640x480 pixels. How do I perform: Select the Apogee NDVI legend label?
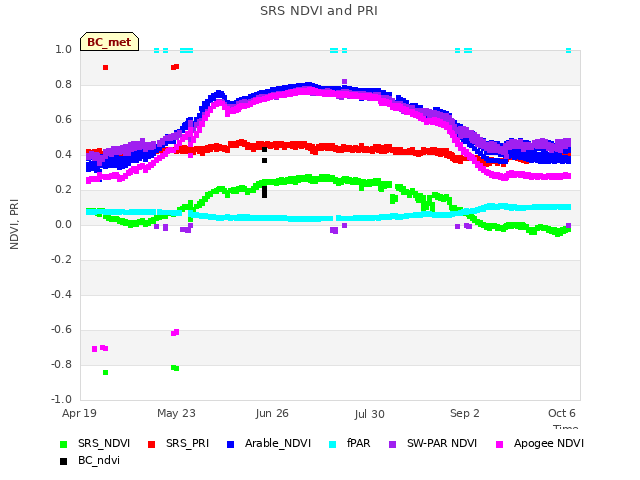549,444
